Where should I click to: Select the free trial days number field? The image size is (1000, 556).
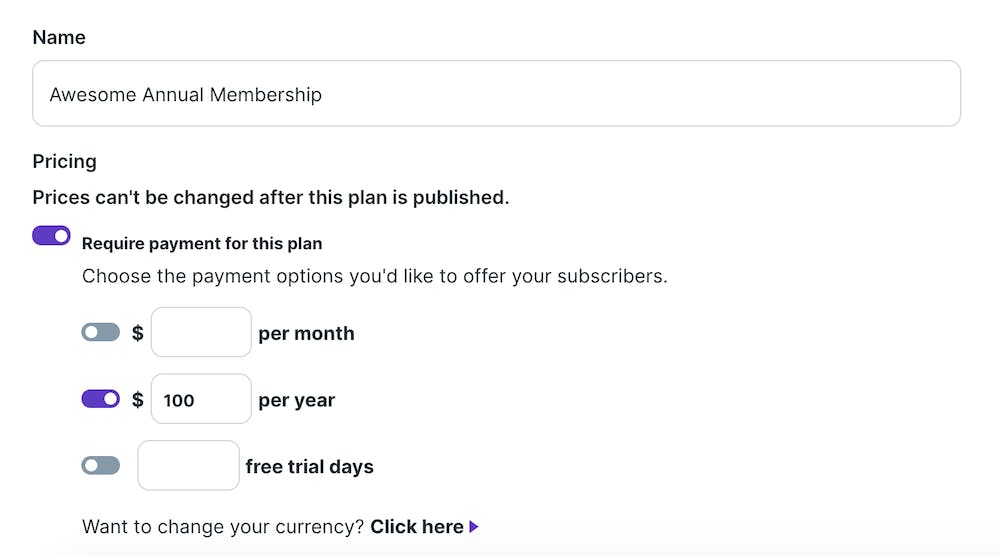tap(188, 465)
